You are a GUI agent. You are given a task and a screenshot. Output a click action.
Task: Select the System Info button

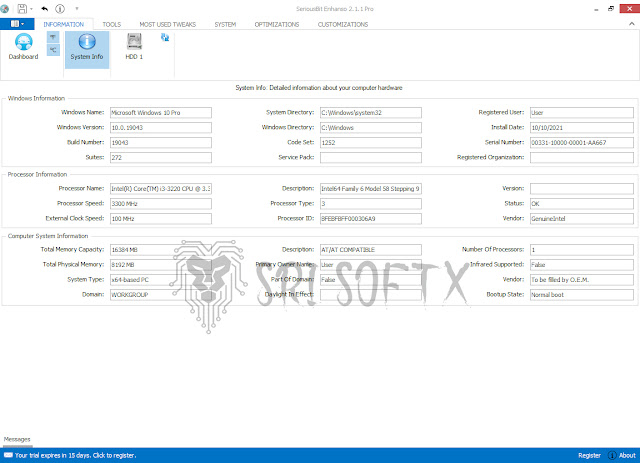[x=87, y=49]
